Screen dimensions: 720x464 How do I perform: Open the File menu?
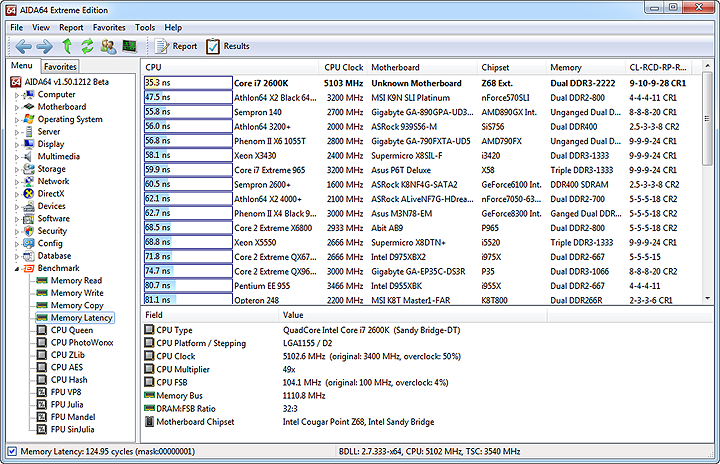[x=17, y=28]
